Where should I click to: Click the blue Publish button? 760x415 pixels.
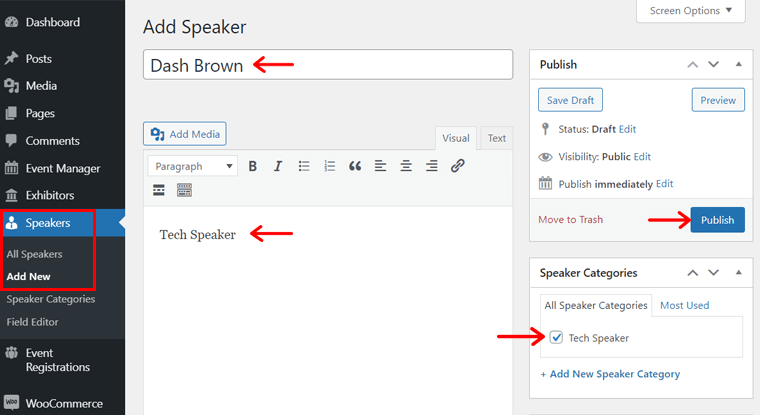[717, 220]
